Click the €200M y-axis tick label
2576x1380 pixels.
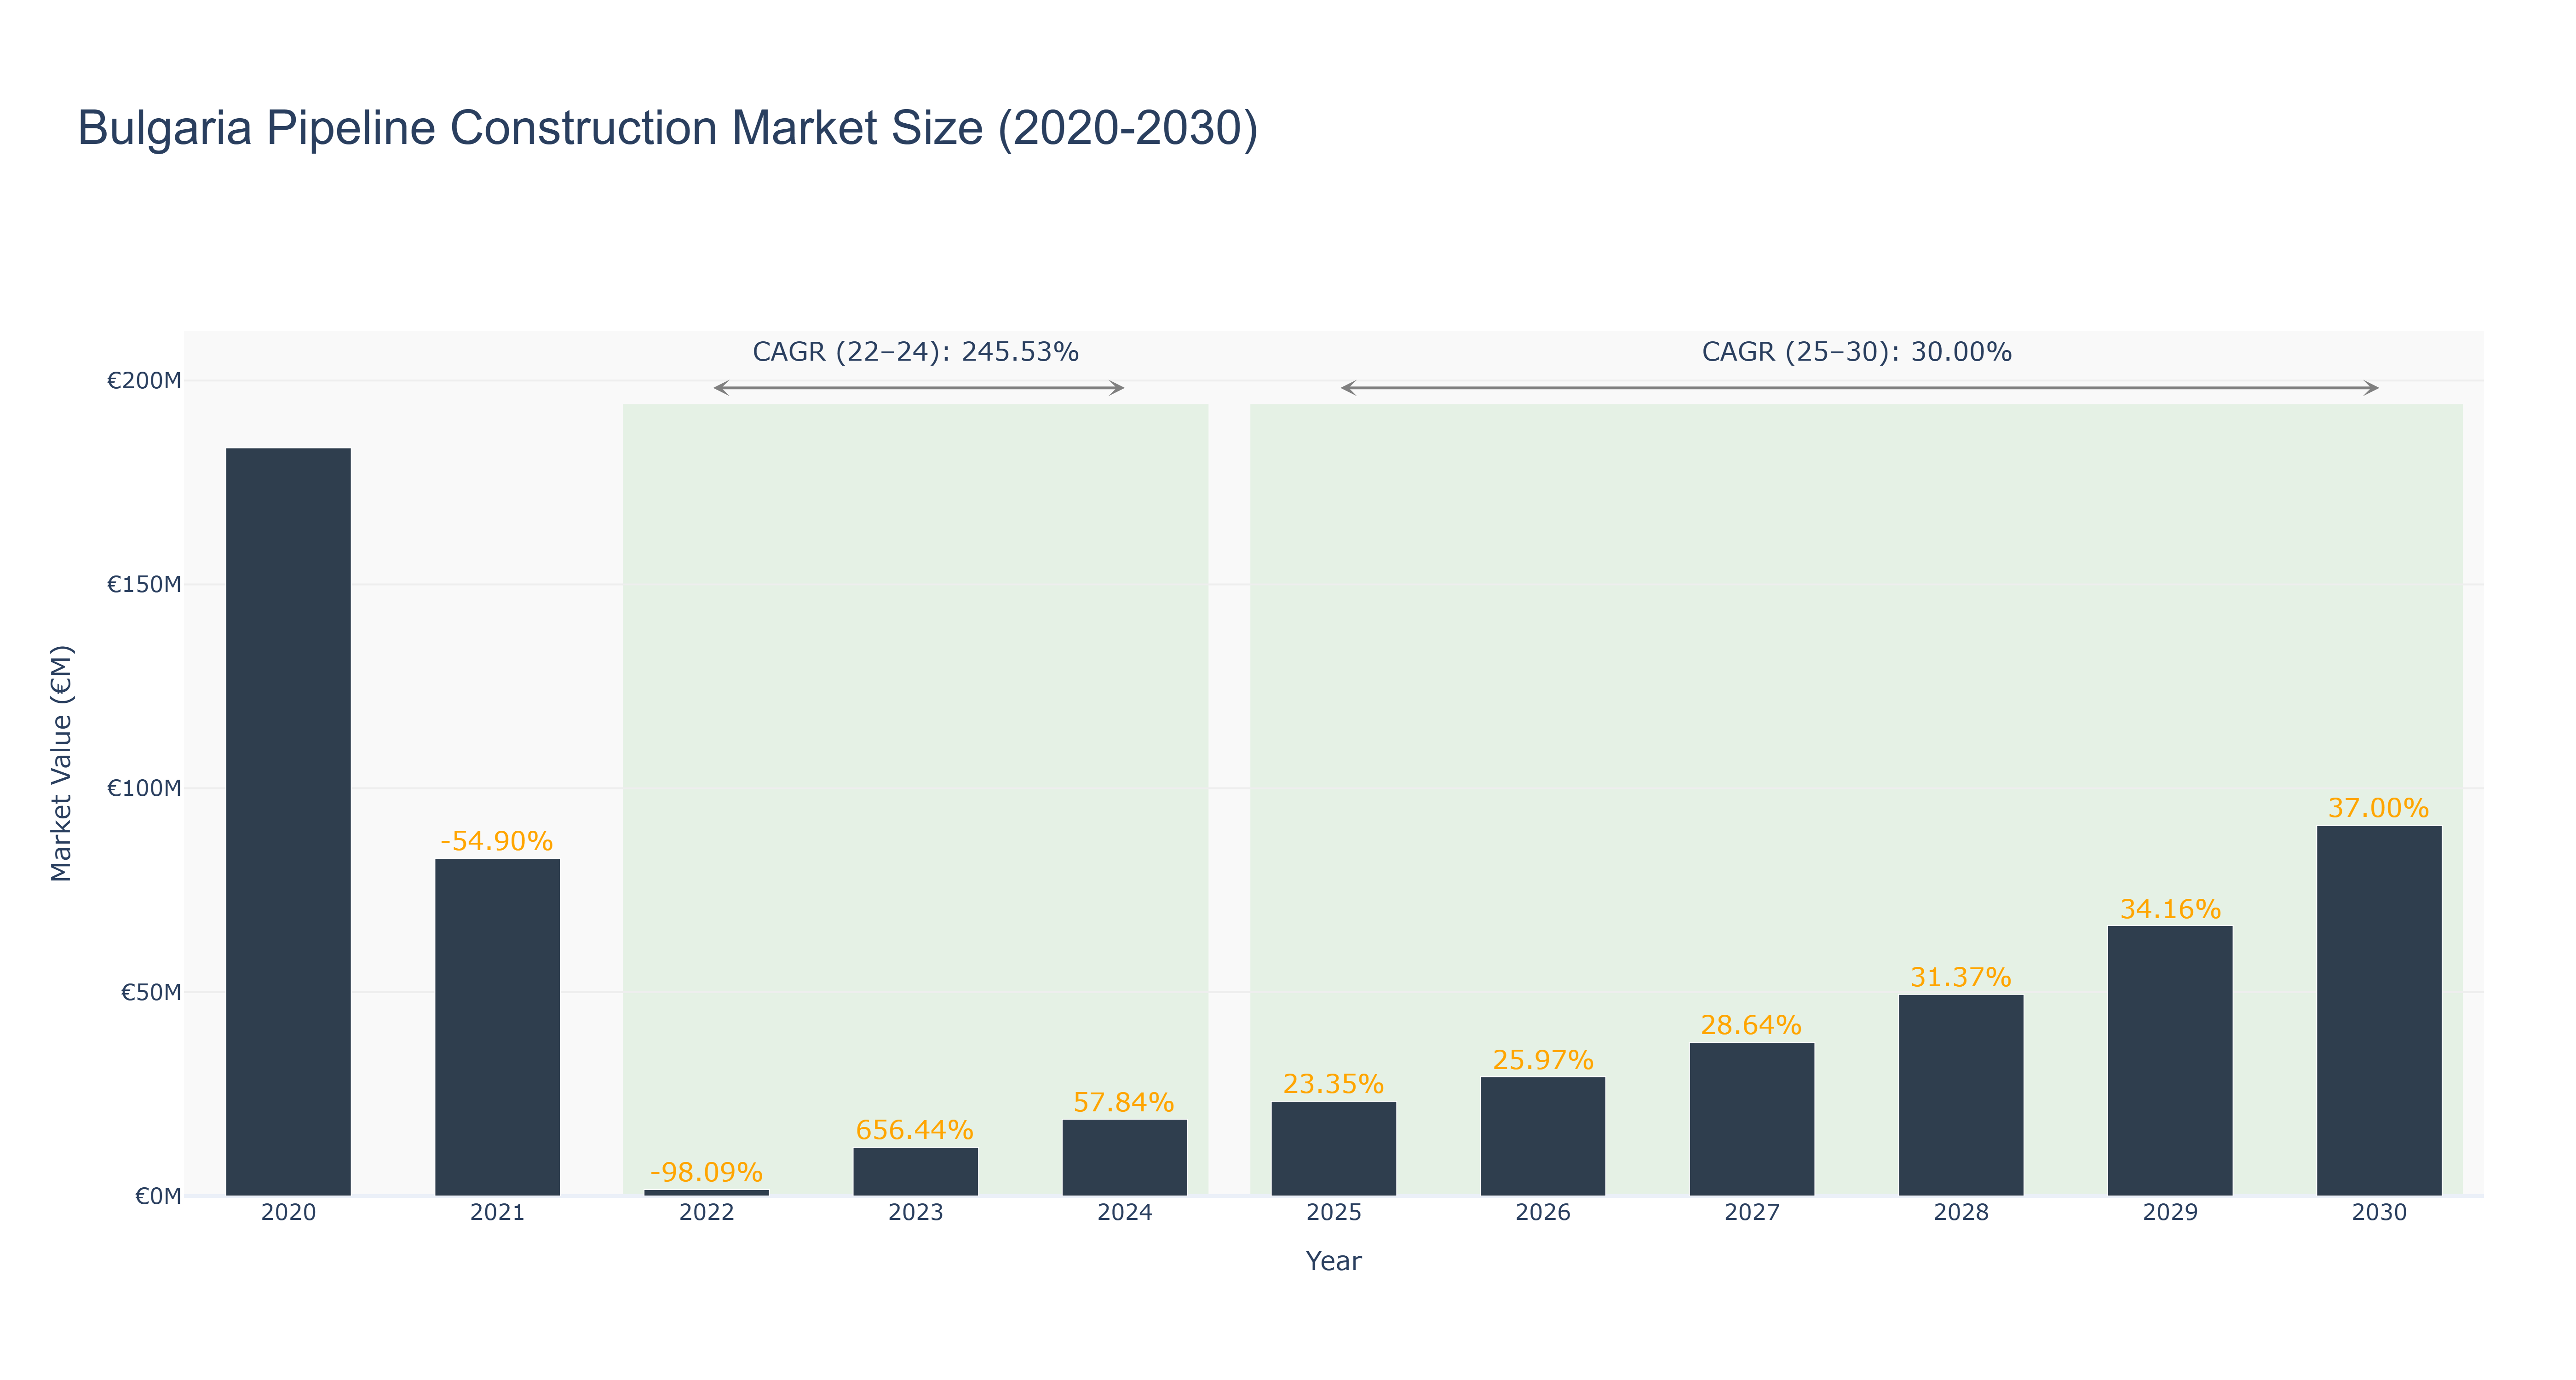coord(144,381)
